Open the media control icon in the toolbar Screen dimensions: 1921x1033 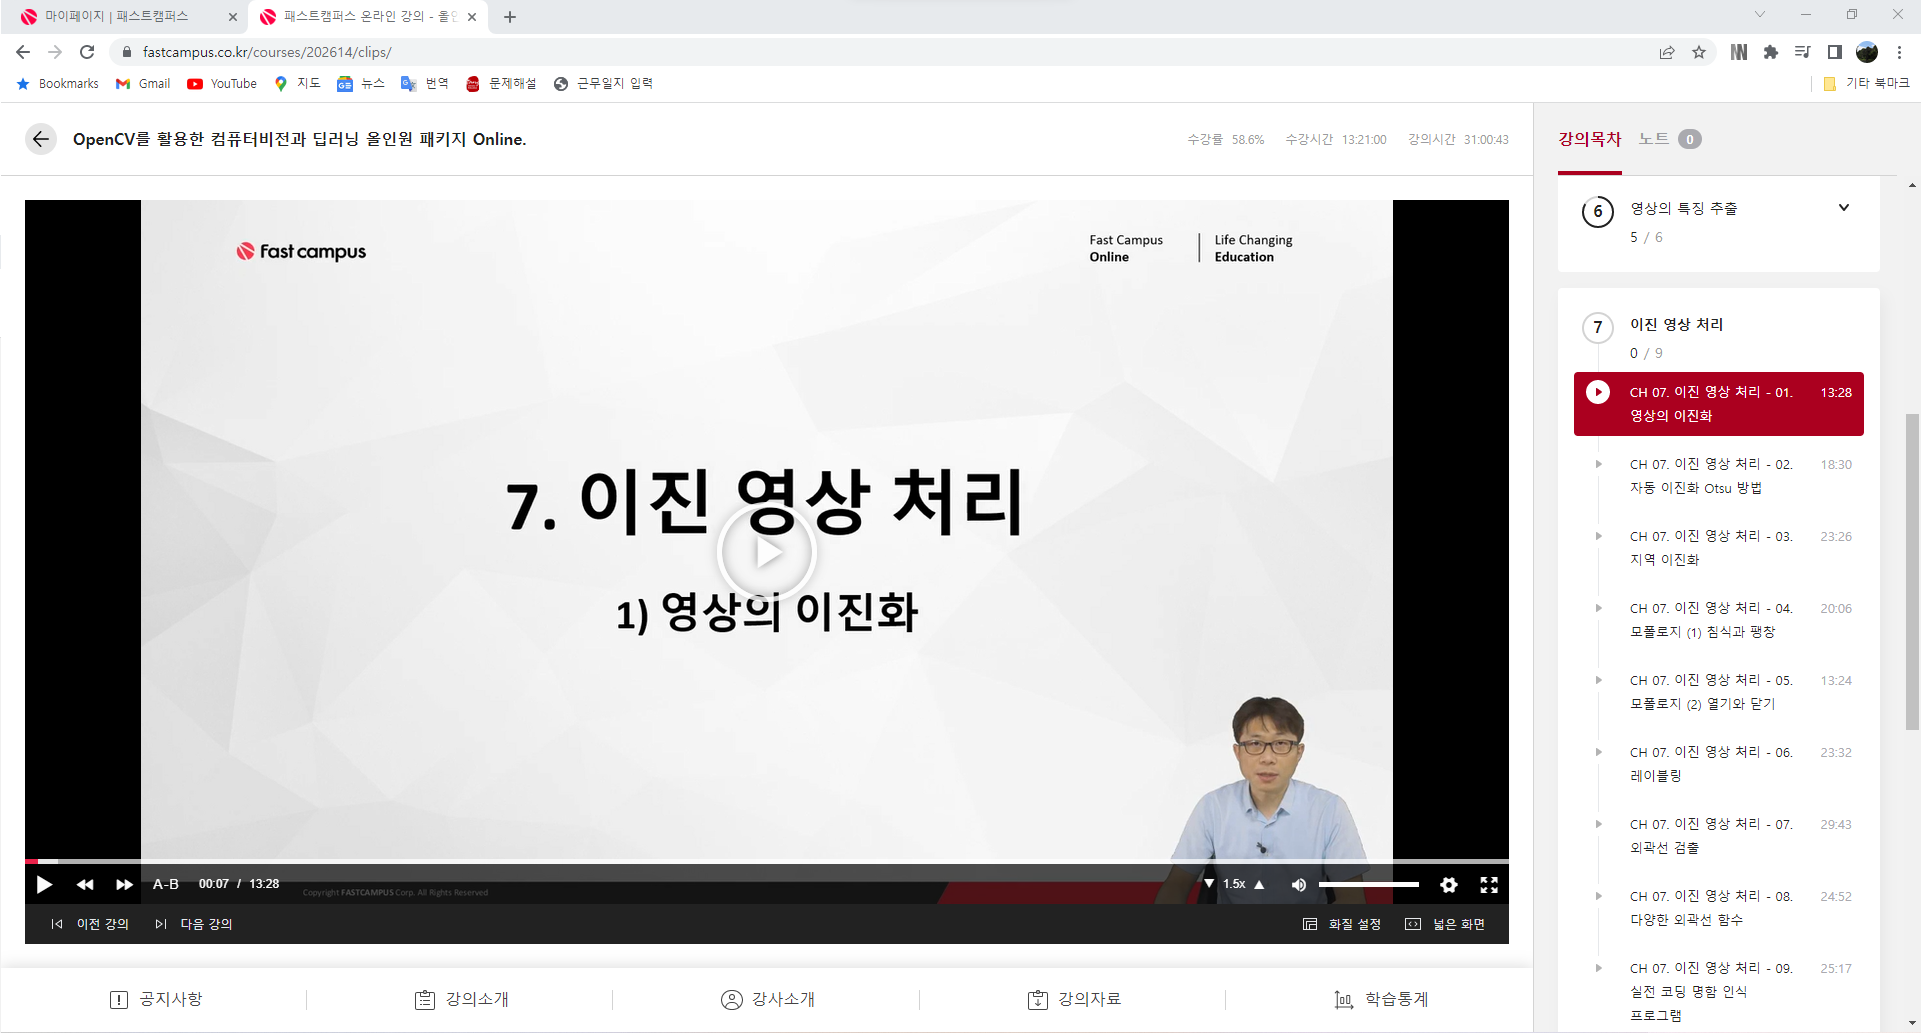(1802, 52)
